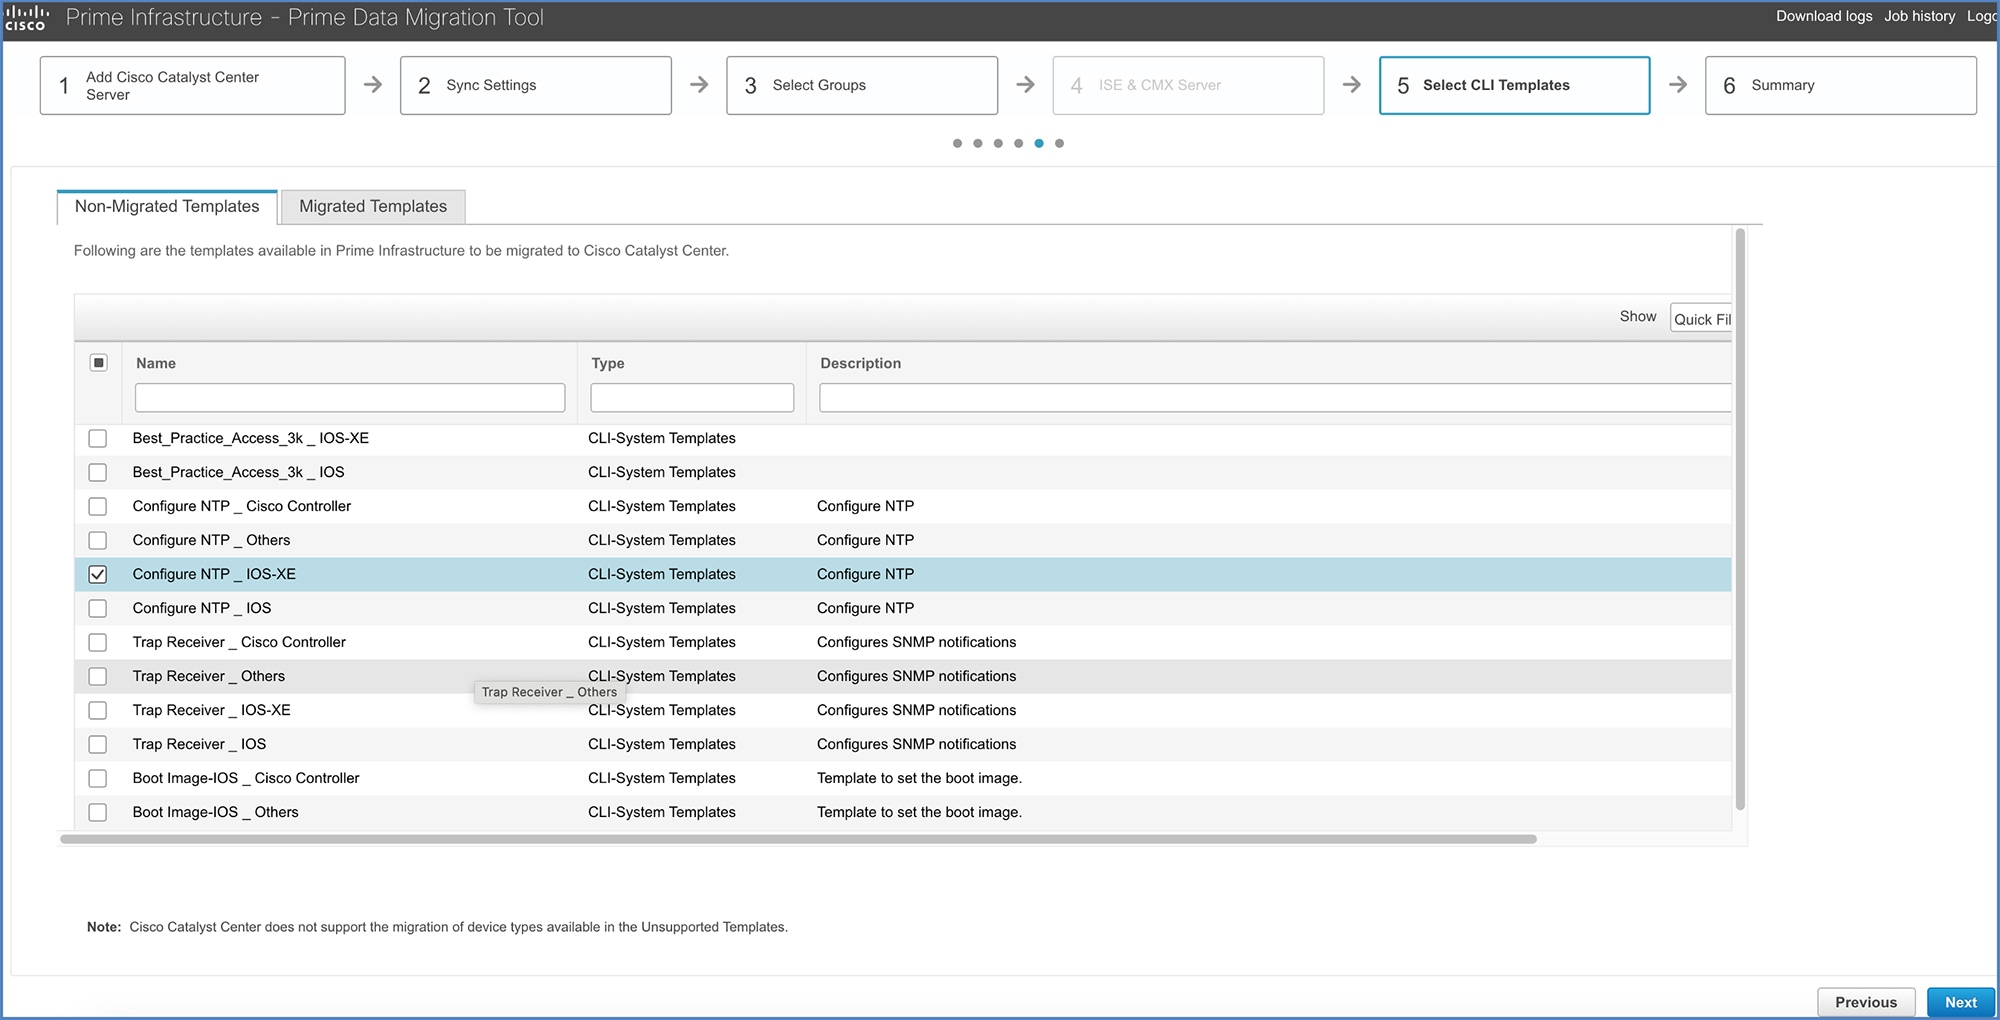Image resolution: width=2000 pixels, height=1020 pixels.
Task: Check the Trap Receiver _ Others checkbox
Action: [x=98, y=676]
